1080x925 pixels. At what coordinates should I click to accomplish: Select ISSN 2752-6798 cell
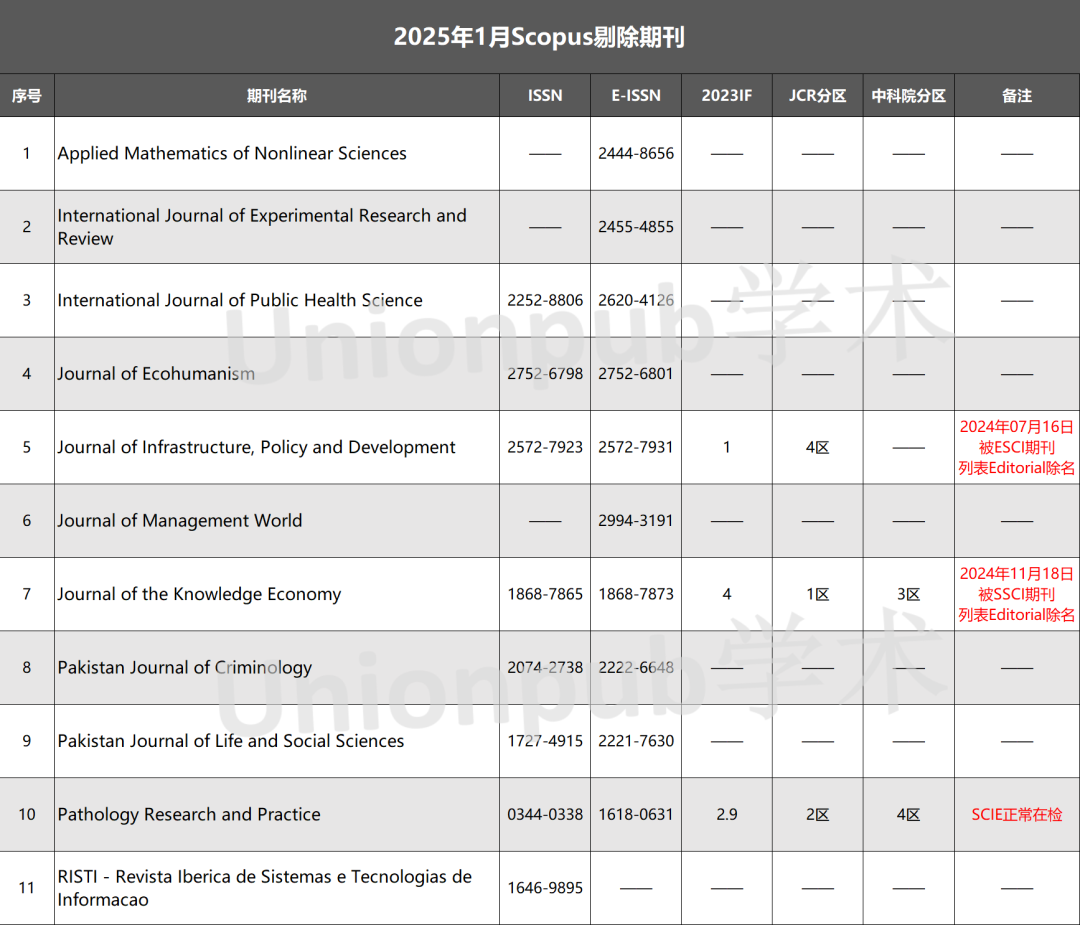[x=545, y=374]
